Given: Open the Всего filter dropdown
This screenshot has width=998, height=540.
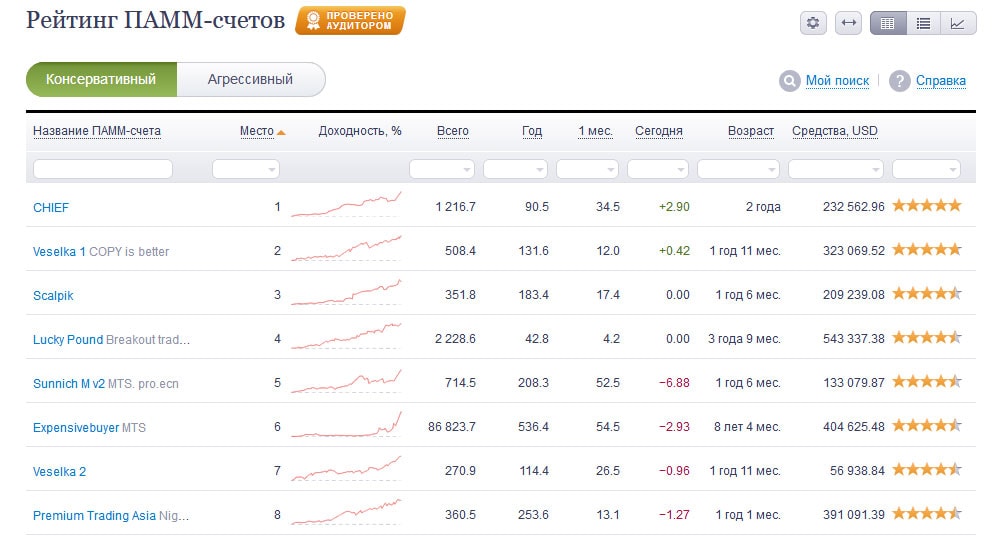Looking at the screenshot, I should (442, 170).
